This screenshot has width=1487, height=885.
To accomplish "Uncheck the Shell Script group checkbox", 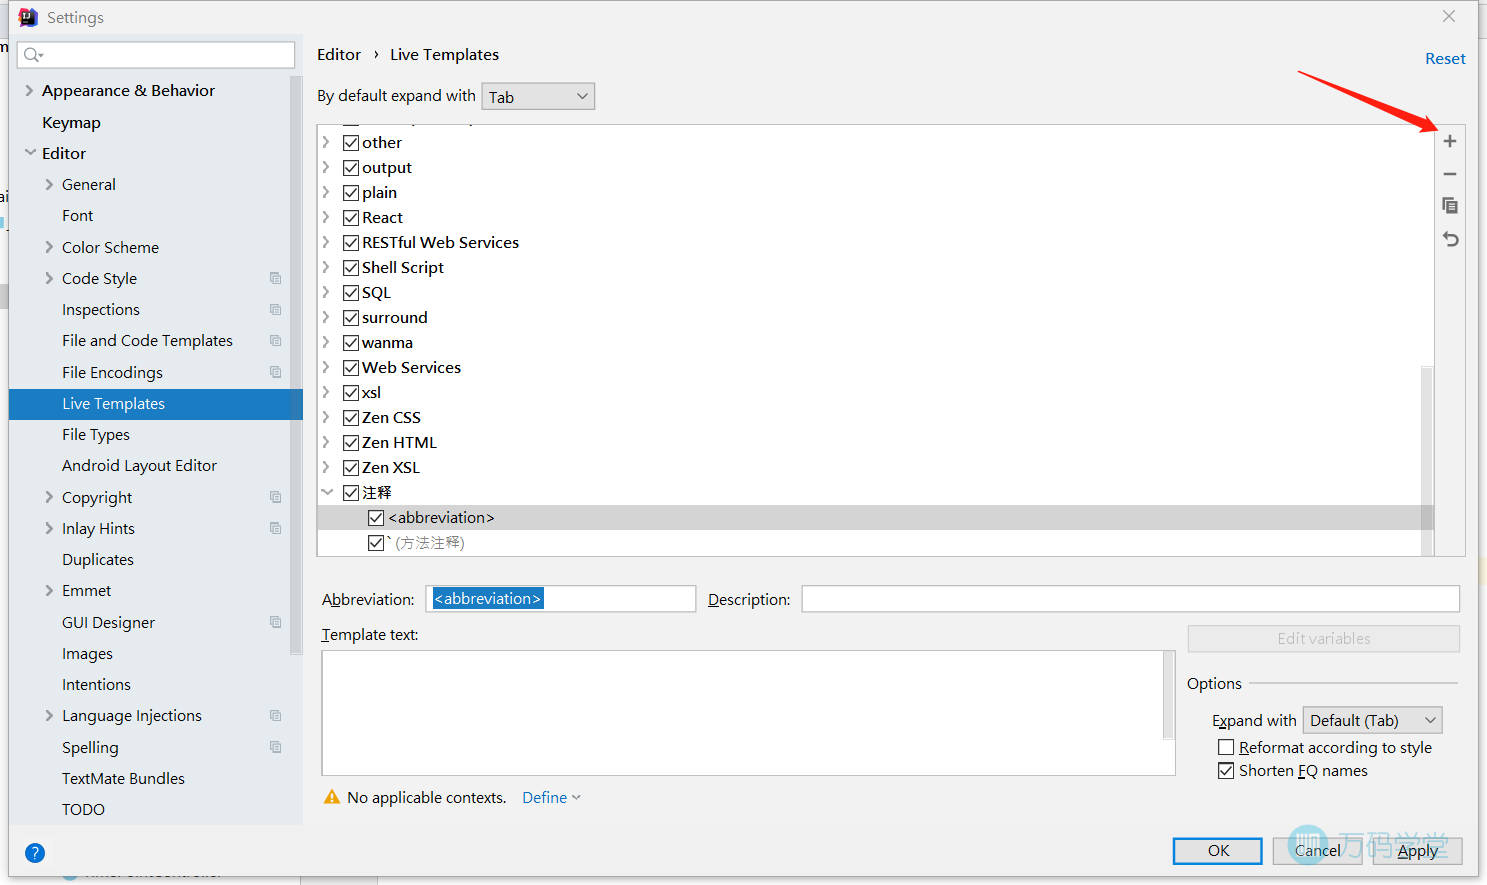I will [351, 268].
